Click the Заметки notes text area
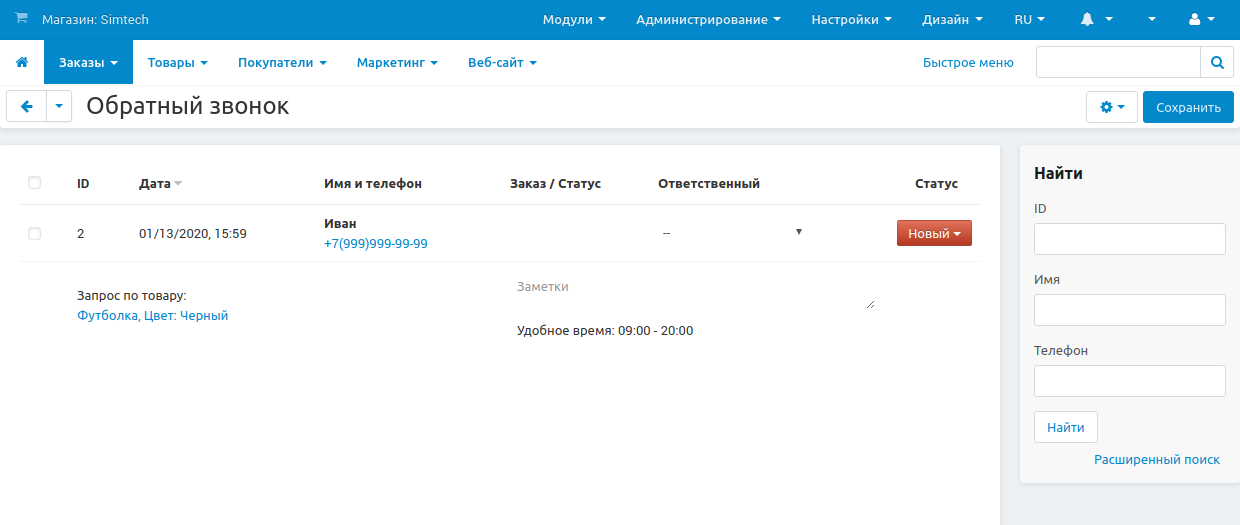The width and height of the screenshot is (1240, 525). (x=692, y=291)
